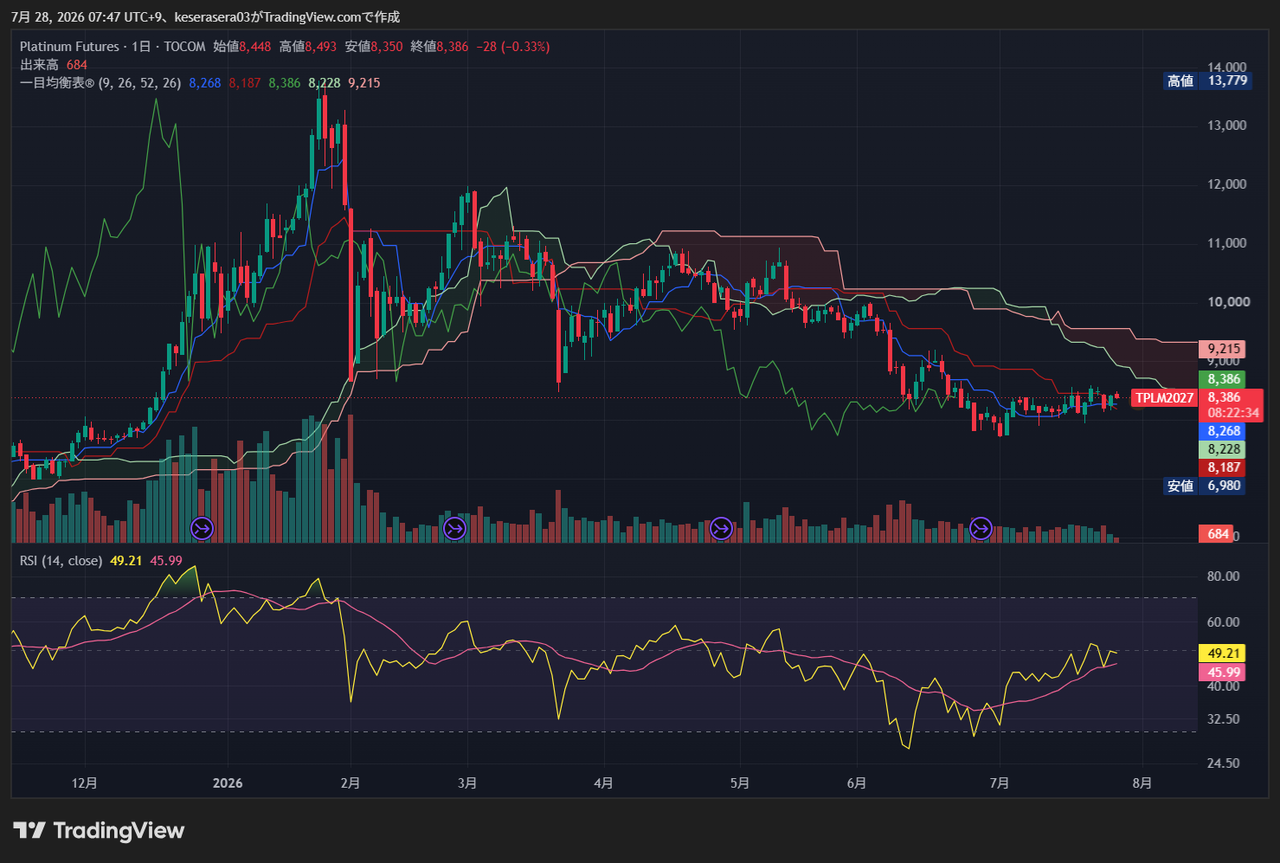Click the "Platinum Futures · 1日 · TOCOM" title
The image size is (1280, 863).
click(x=113, y=46)
